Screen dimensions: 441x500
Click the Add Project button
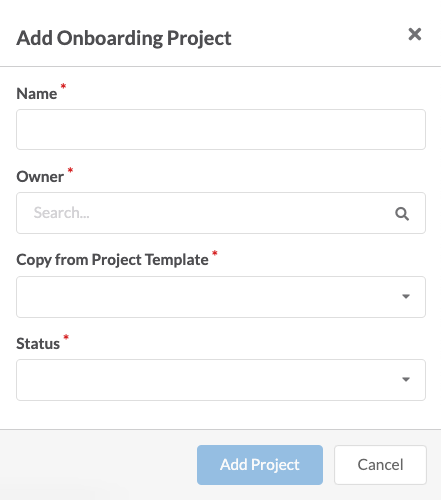(260, 465)
